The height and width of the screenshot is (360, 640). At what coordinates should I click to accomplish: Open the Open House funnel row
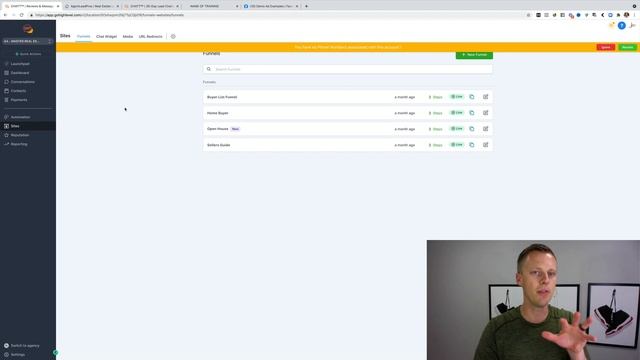point(348,129)
